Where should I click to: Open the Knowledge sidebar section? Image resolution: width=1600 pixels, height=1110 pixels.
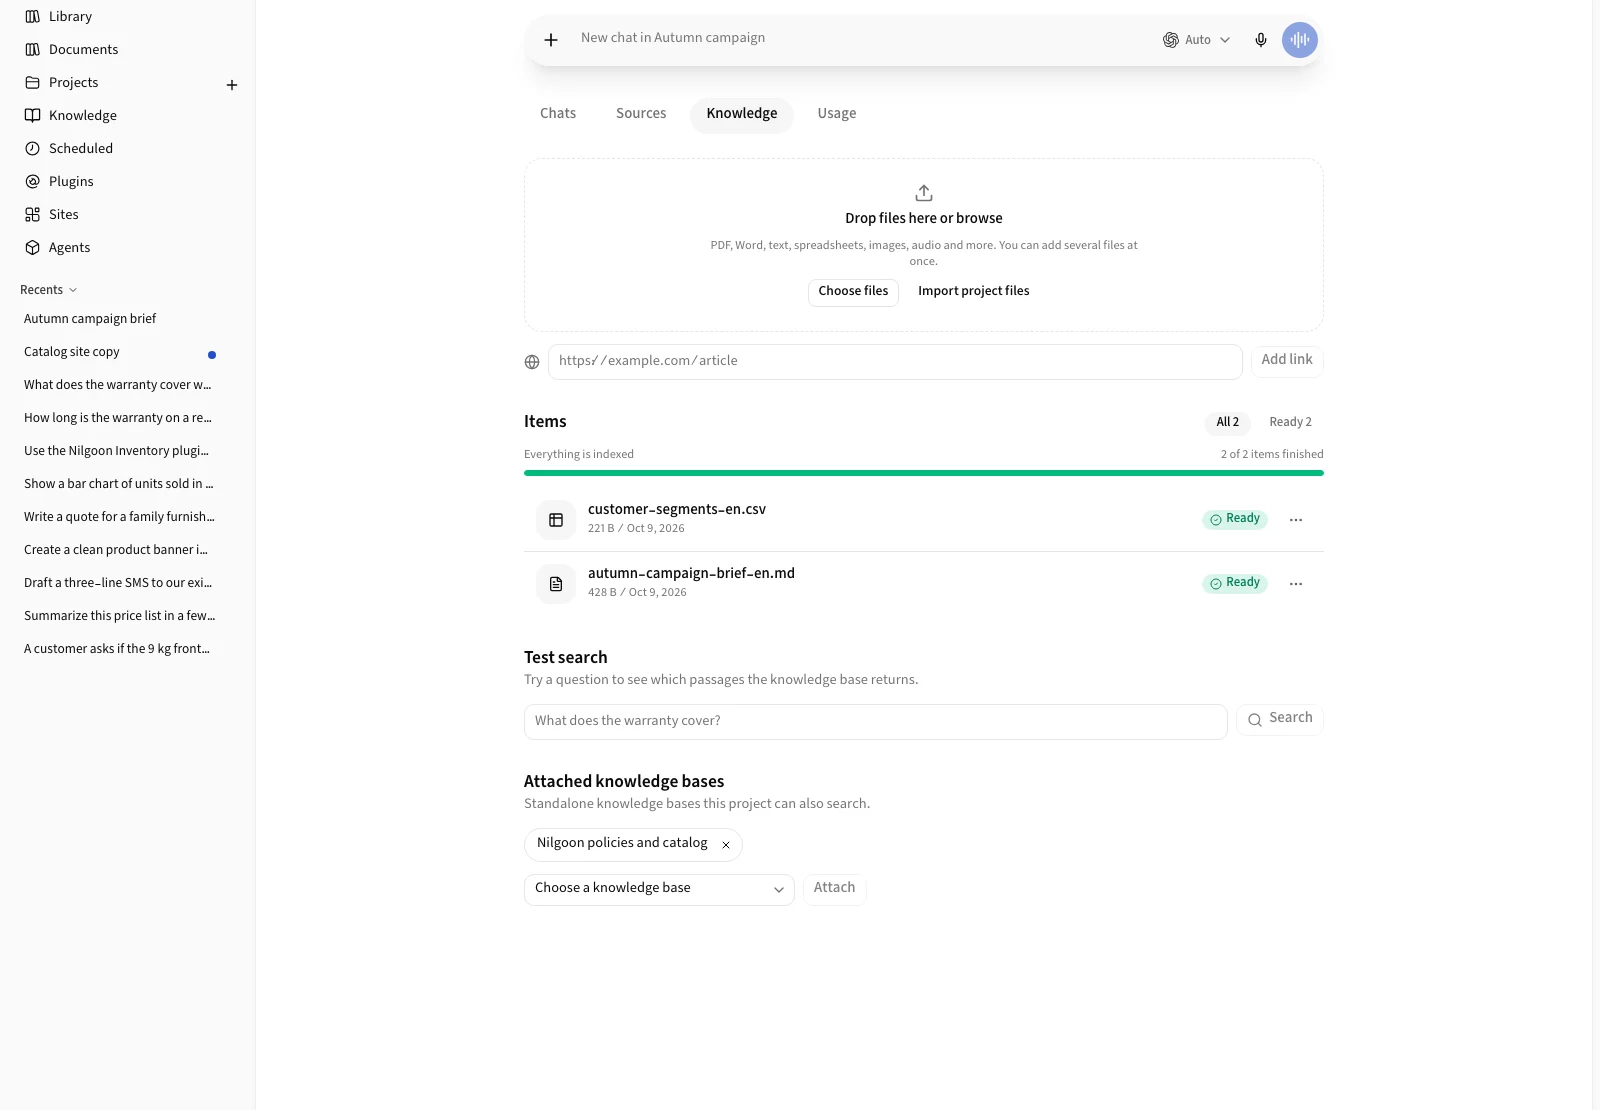[127, 115]
